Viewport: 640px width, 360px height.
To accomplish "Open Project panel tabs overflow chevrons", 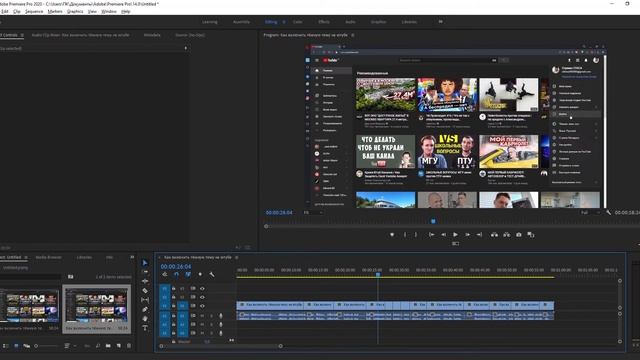I will pyautogui.click(x=132, y=258).
